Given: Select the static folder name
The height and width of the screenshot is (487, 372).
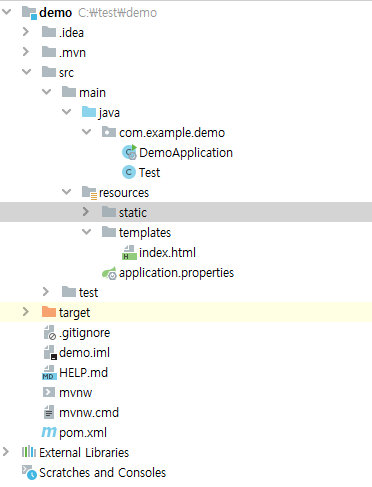Looking at the screenshot, I should (x=133, y=213).
